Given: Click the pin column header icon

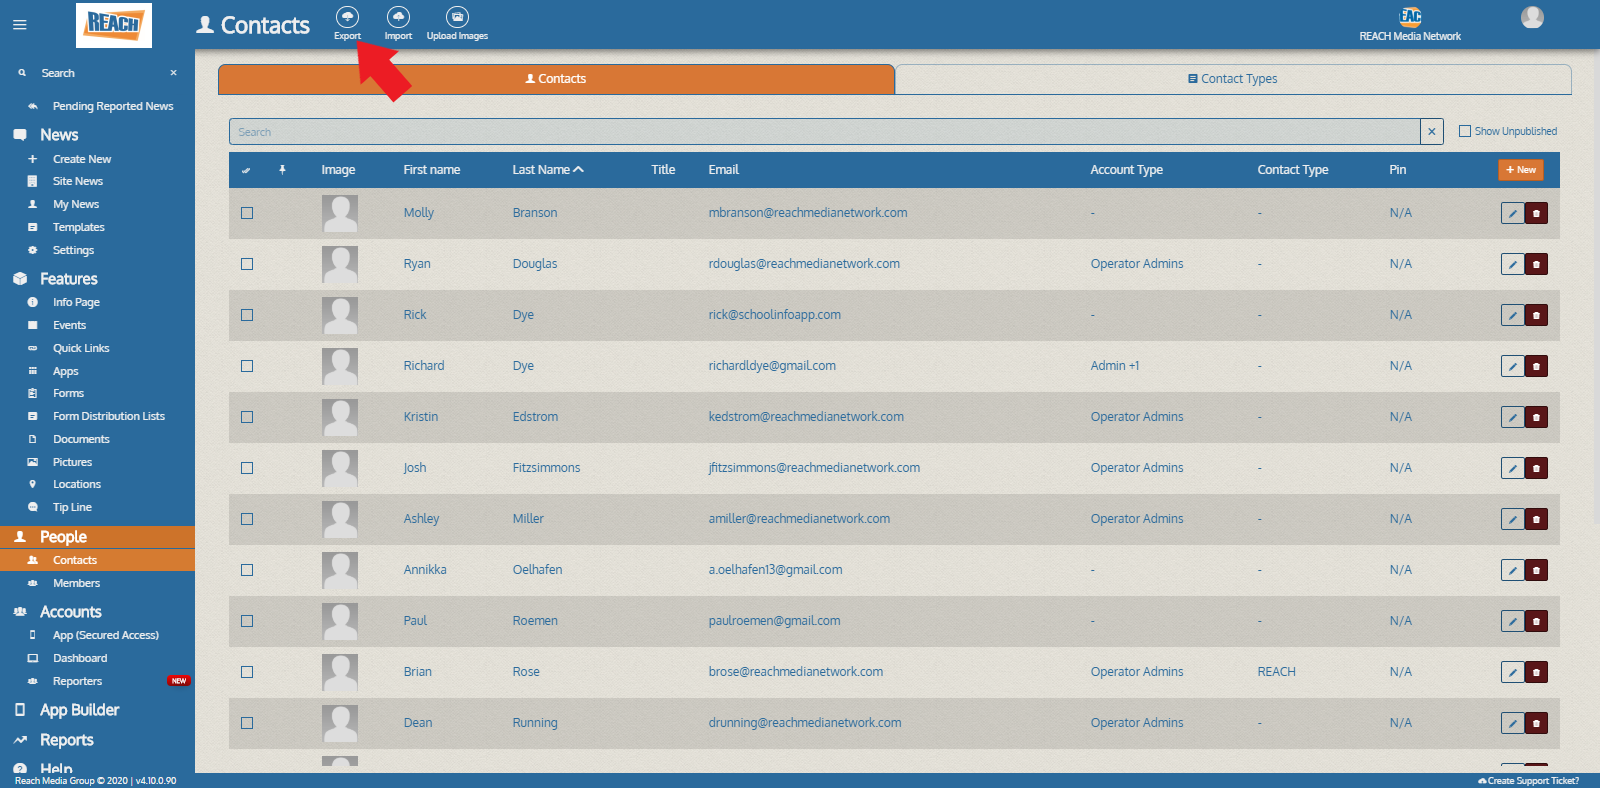Looking at the screenshot, I should click(282, 170).
